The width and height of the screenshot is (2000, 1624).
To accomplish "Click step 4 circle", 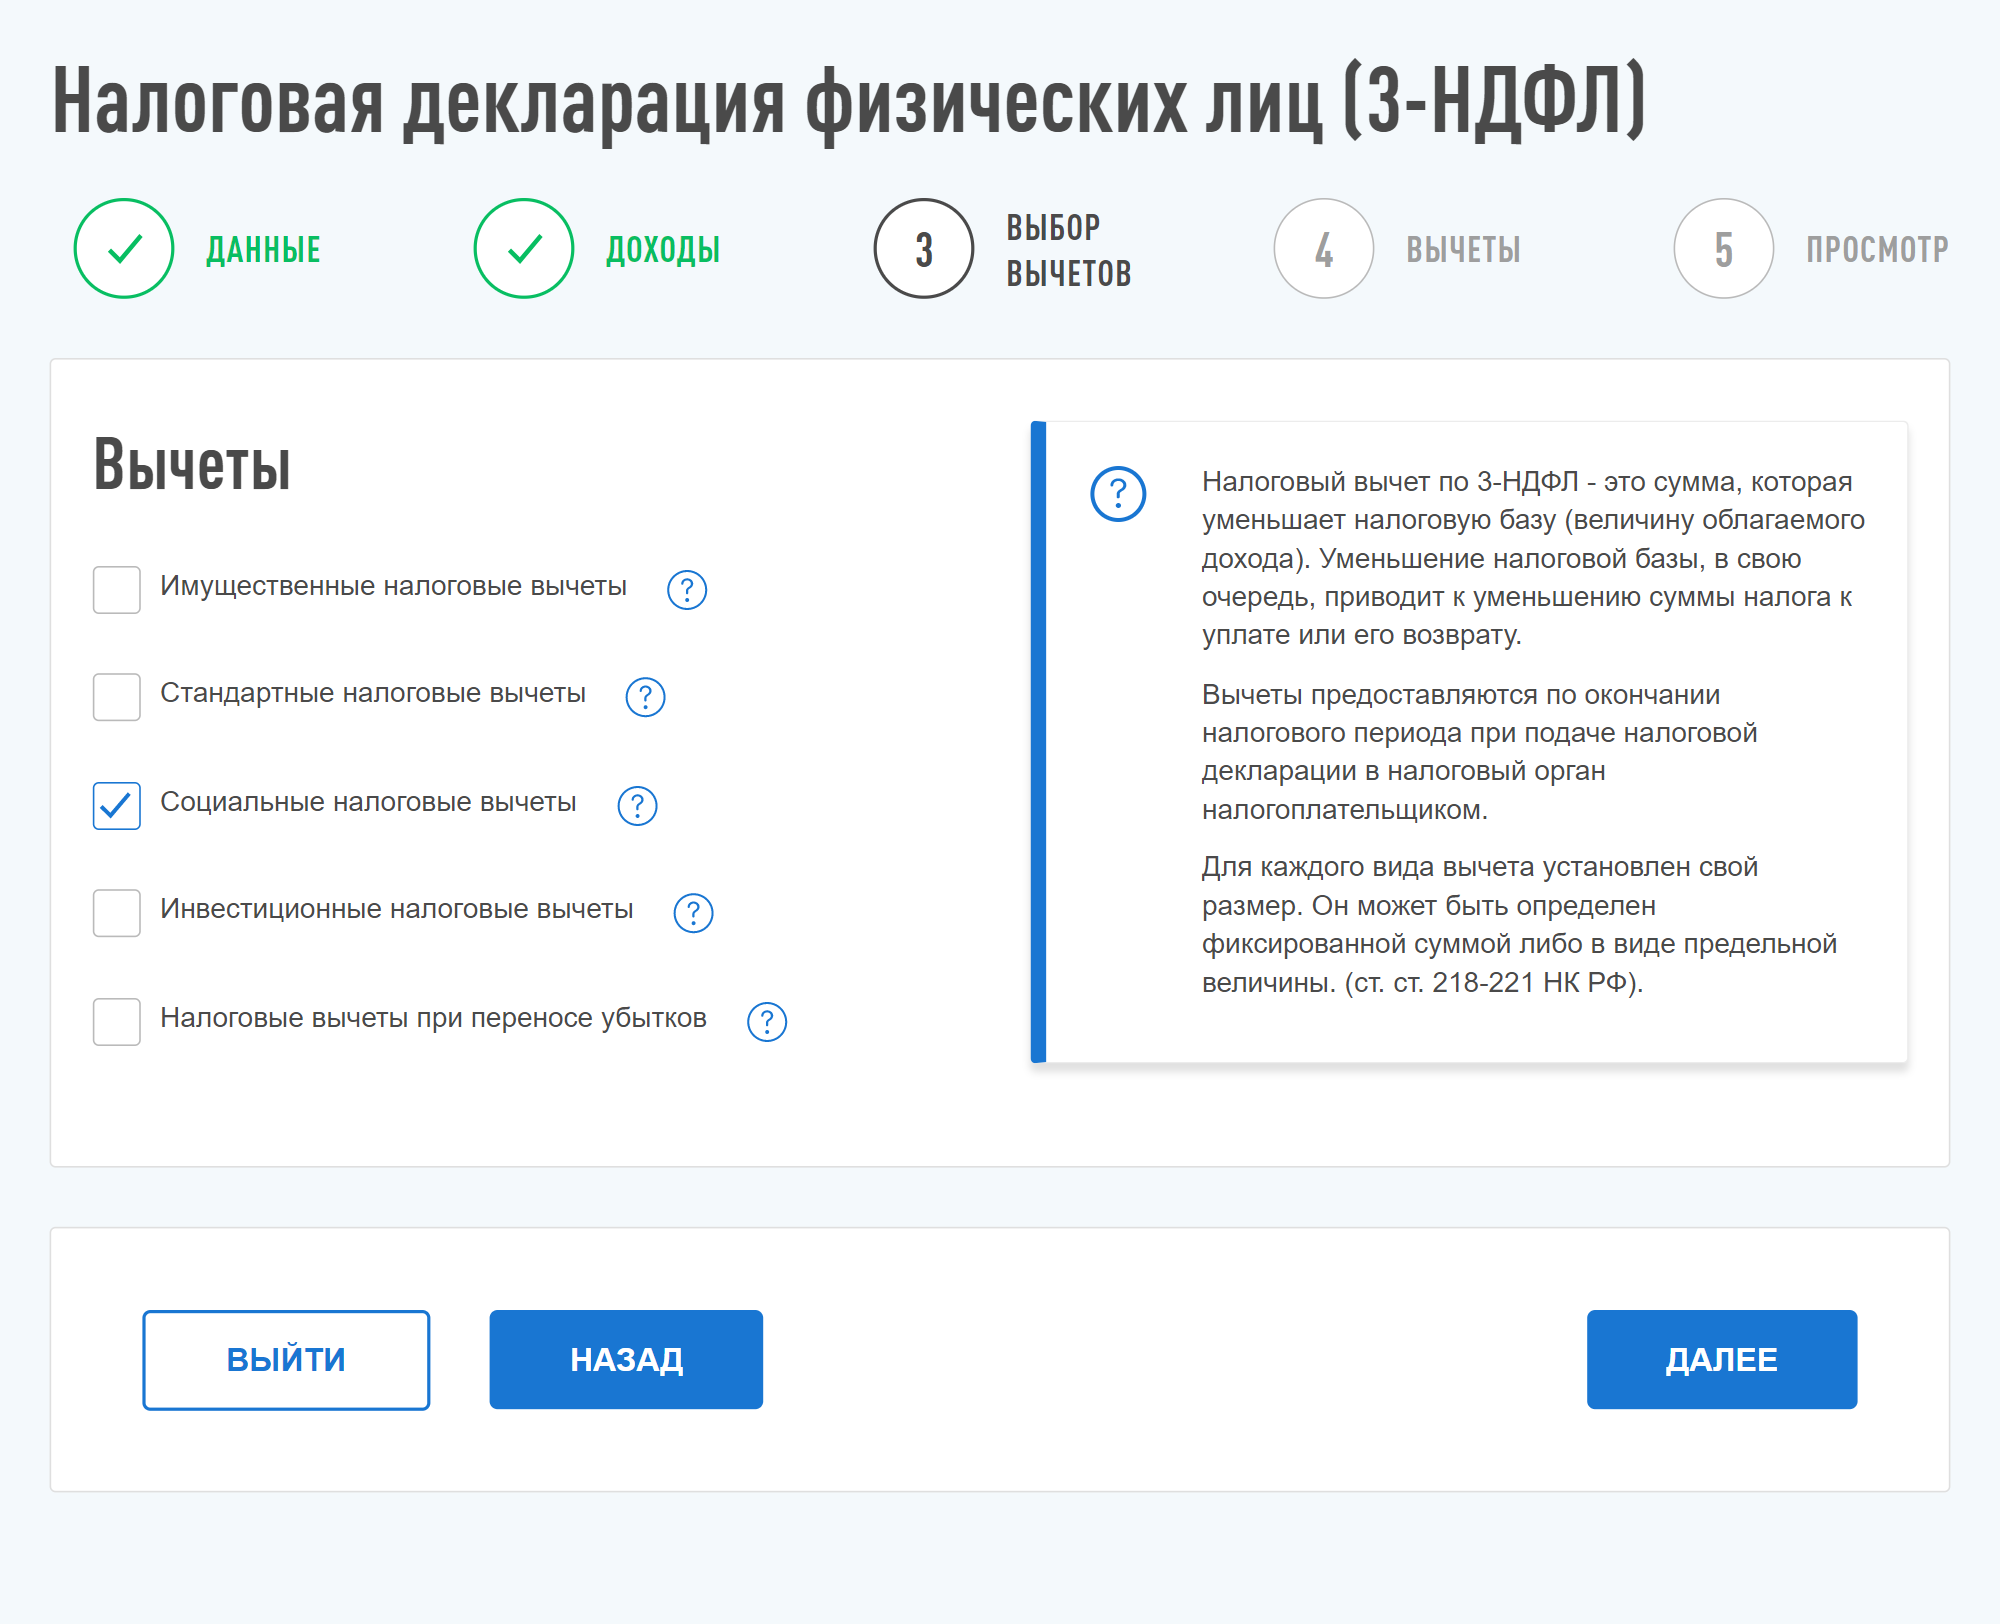I will (1324, 249).
